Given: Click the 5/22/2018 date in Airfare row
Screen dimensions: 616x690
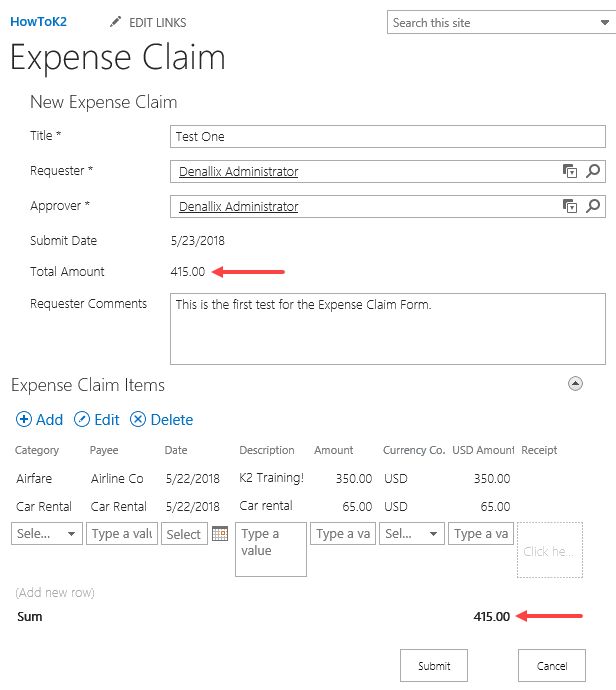Looking at the screenshot, I should [x=192, y=478].
